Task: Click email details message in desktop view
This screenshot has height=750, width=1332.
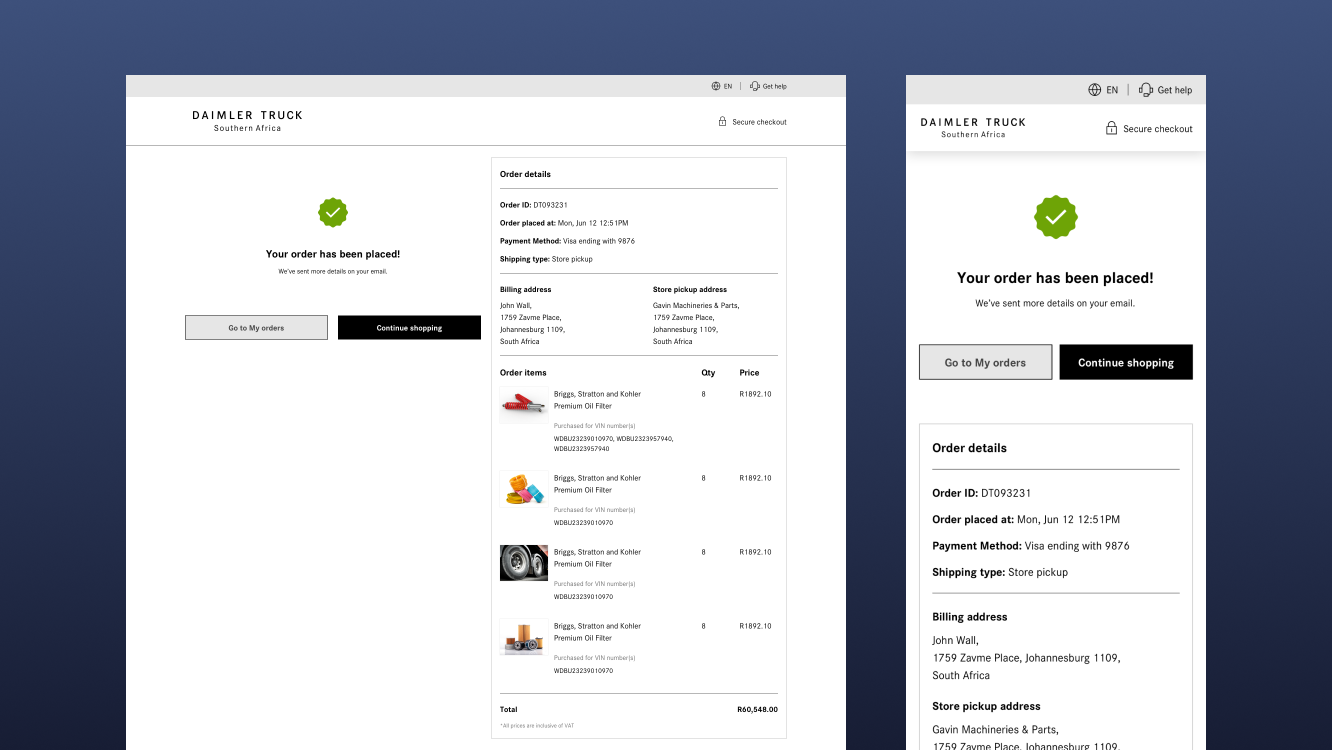Action: [333, 271]
